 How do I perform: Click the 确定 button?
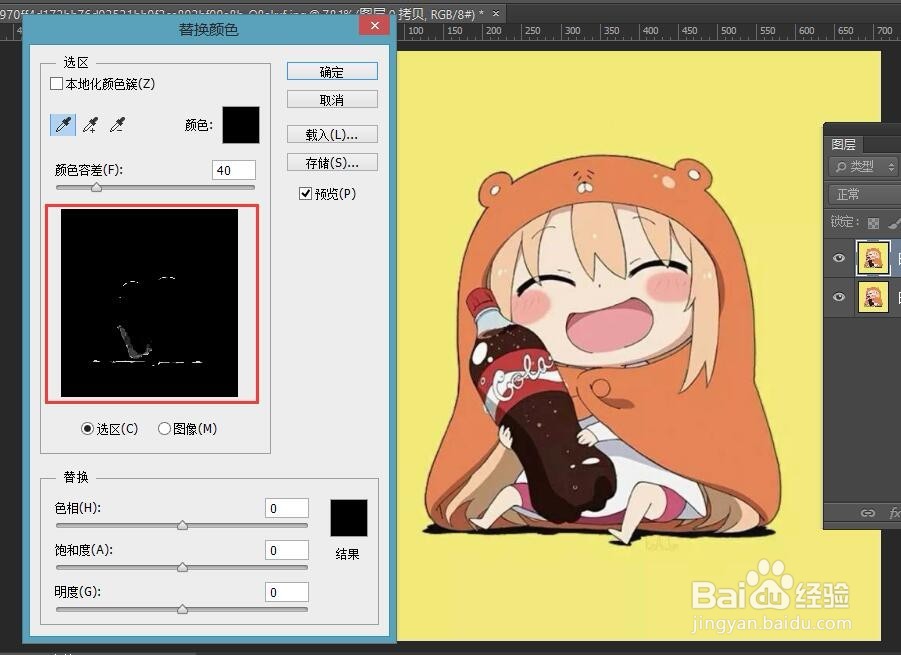(x=332, y=72)
